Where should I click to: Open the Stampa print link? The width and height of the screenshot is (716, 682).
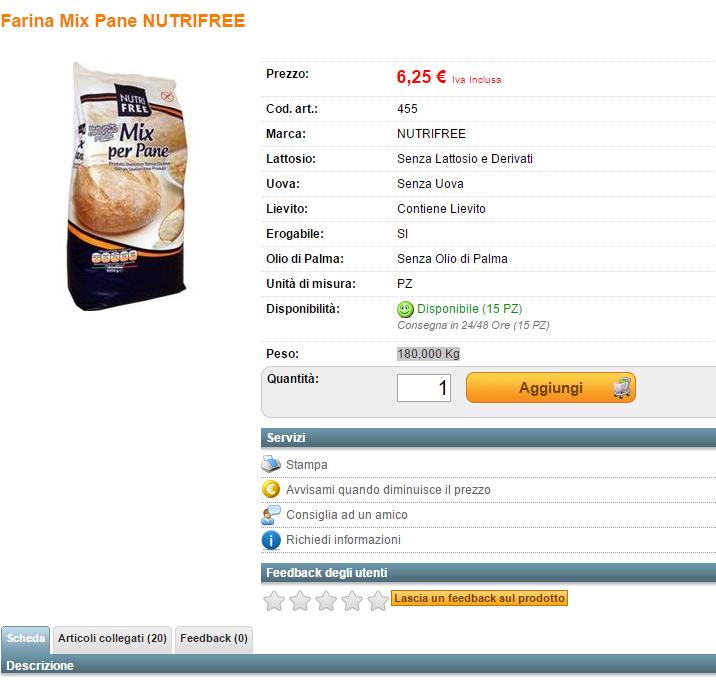coord(306,465)
